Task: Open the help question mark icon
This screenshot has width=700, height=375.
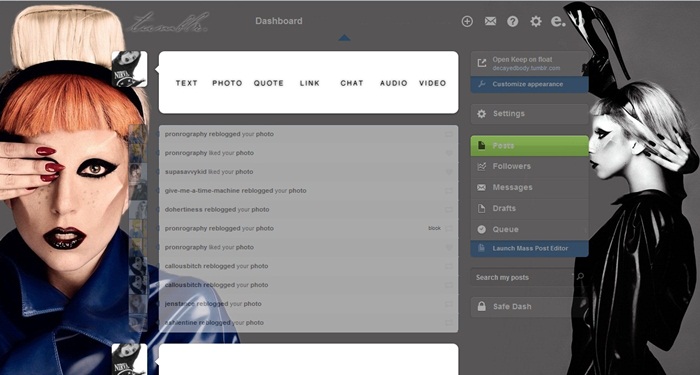Action: 512,21
